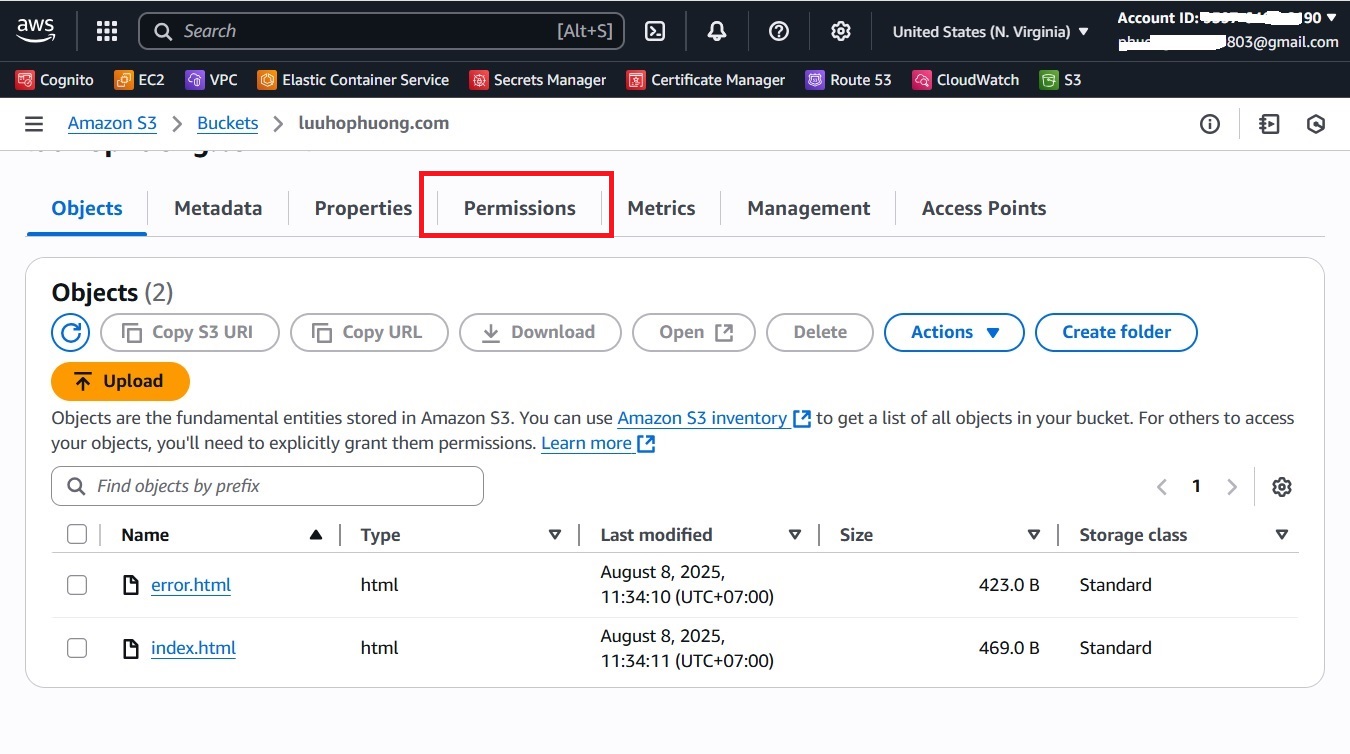Open the info panel icon
Screen dimensions: 1350x754
[1210, 124]
